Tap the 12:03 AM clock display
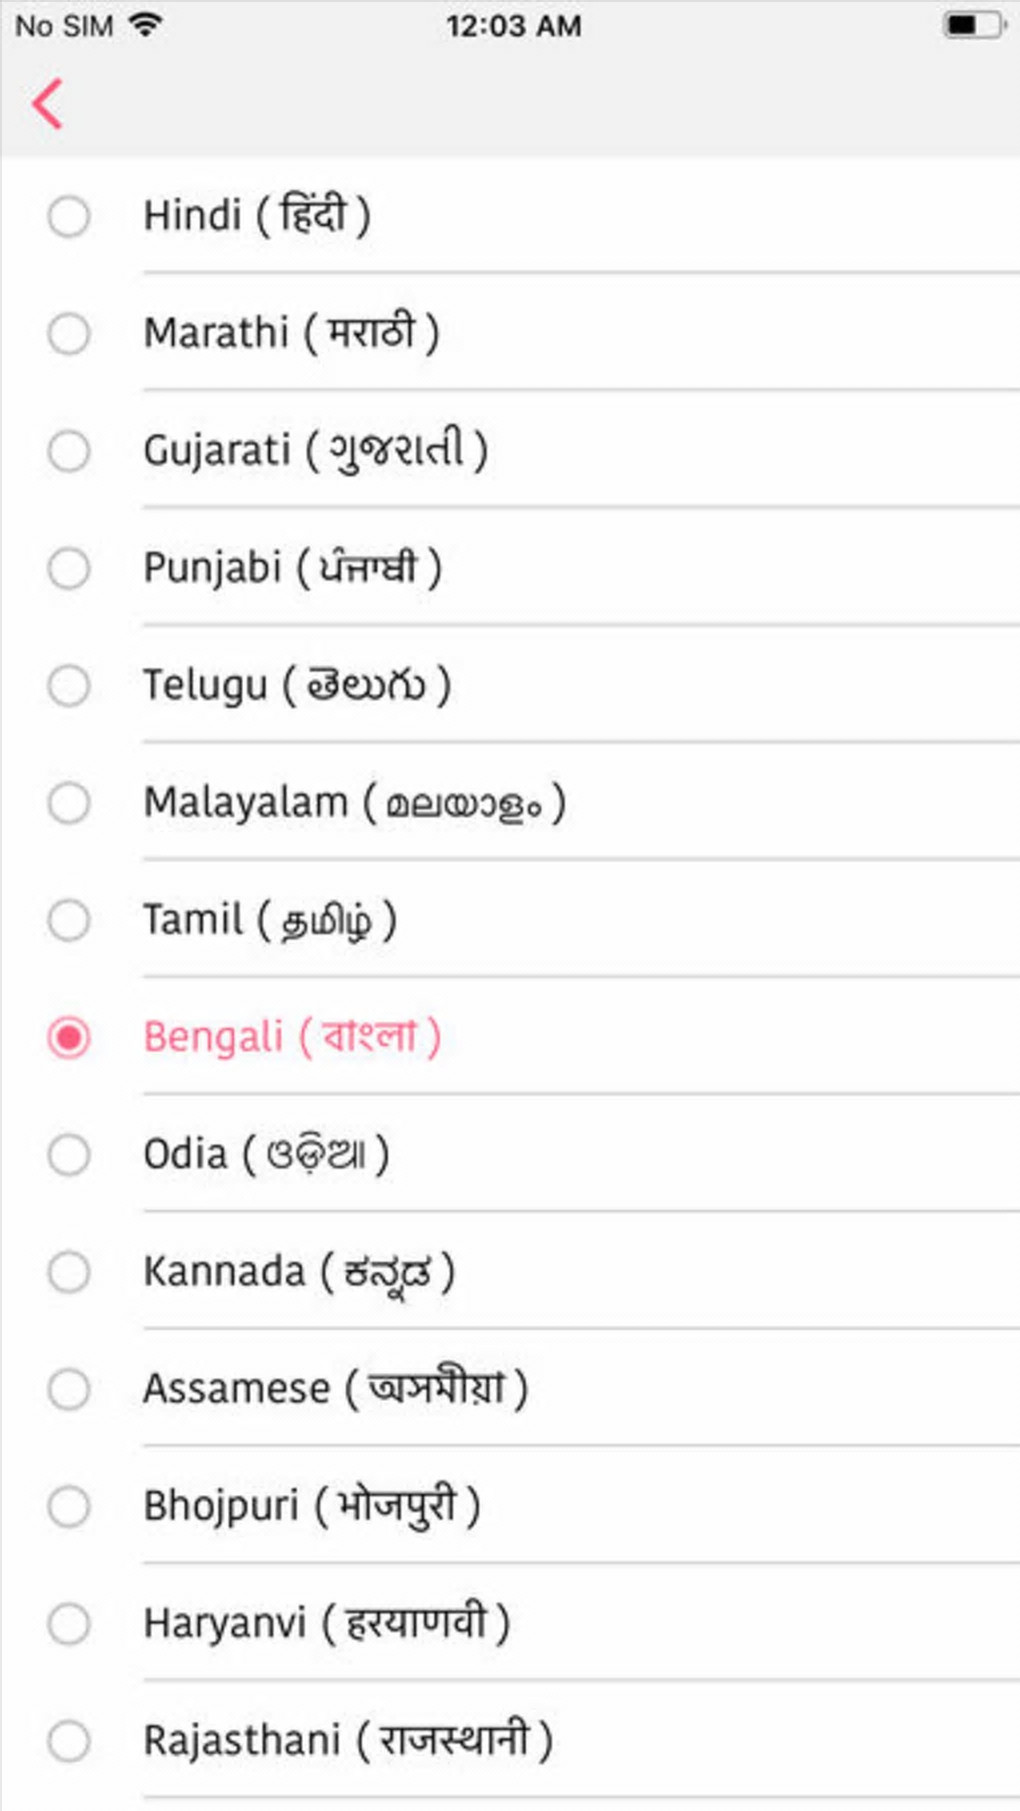 [x=513, y=25]
